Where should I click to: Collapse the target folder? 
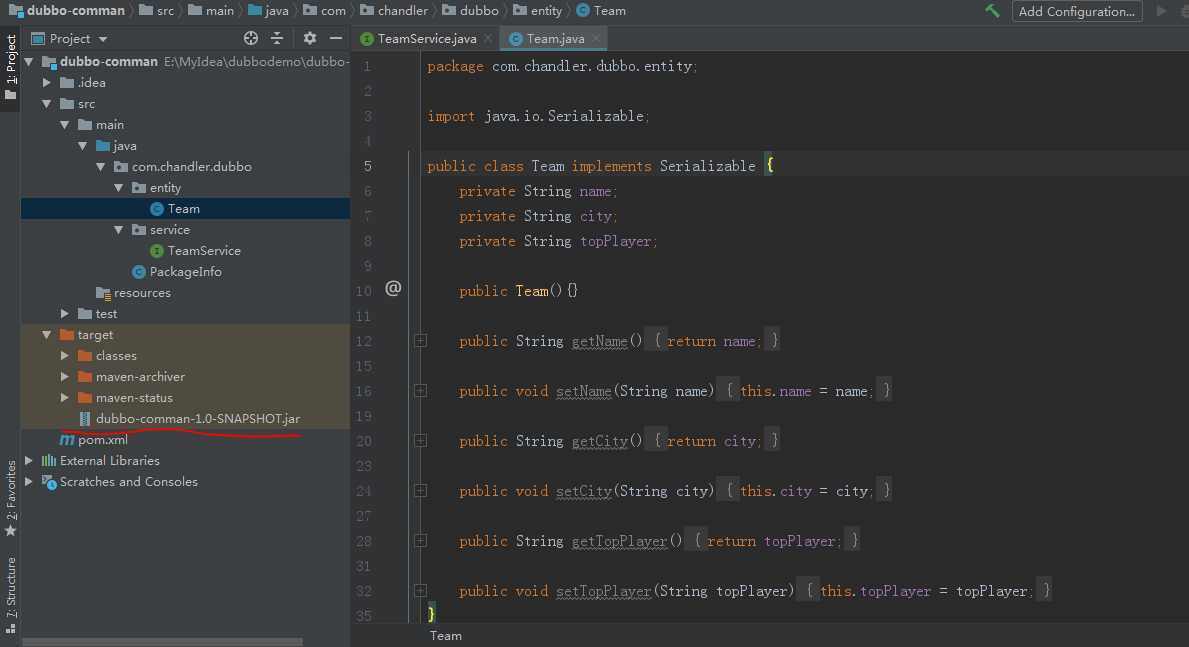click(x=47, y=334)
